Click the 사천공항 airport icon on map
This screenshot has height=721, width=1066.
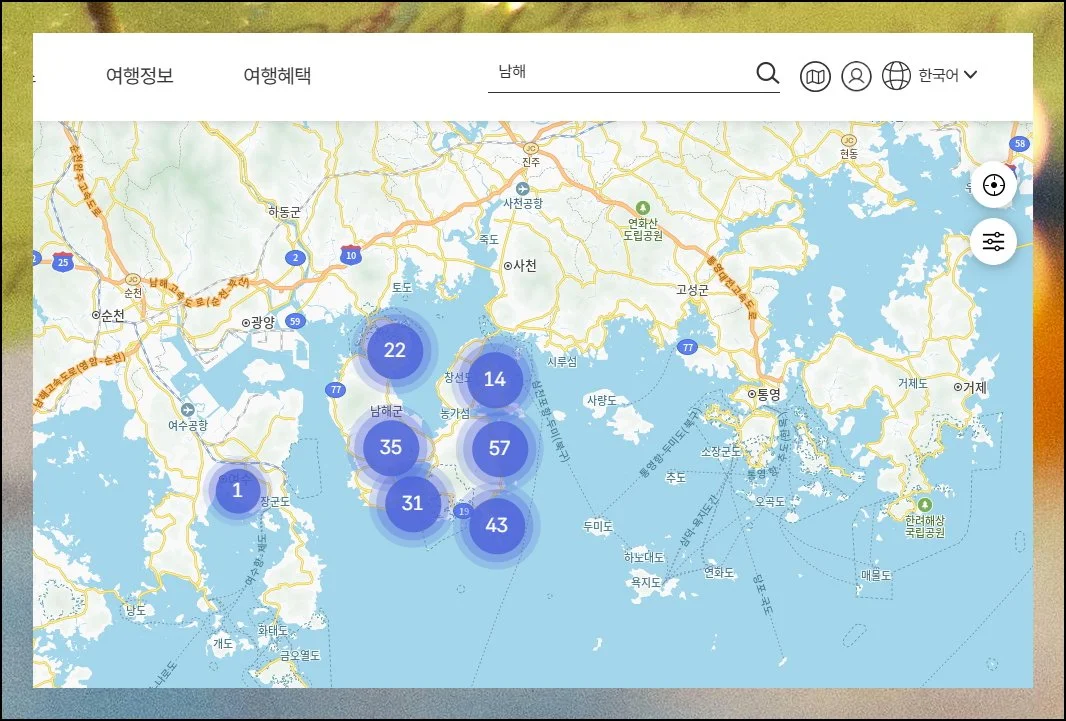pyautogui.click(x=522, y=188)
